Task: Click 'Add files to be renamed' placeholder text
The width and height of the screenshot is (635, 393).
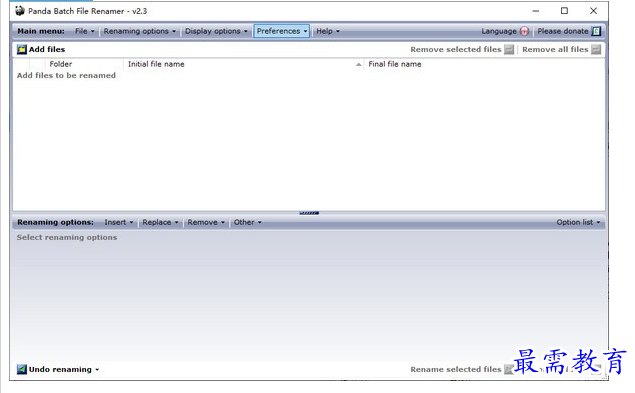Action: 66,75
